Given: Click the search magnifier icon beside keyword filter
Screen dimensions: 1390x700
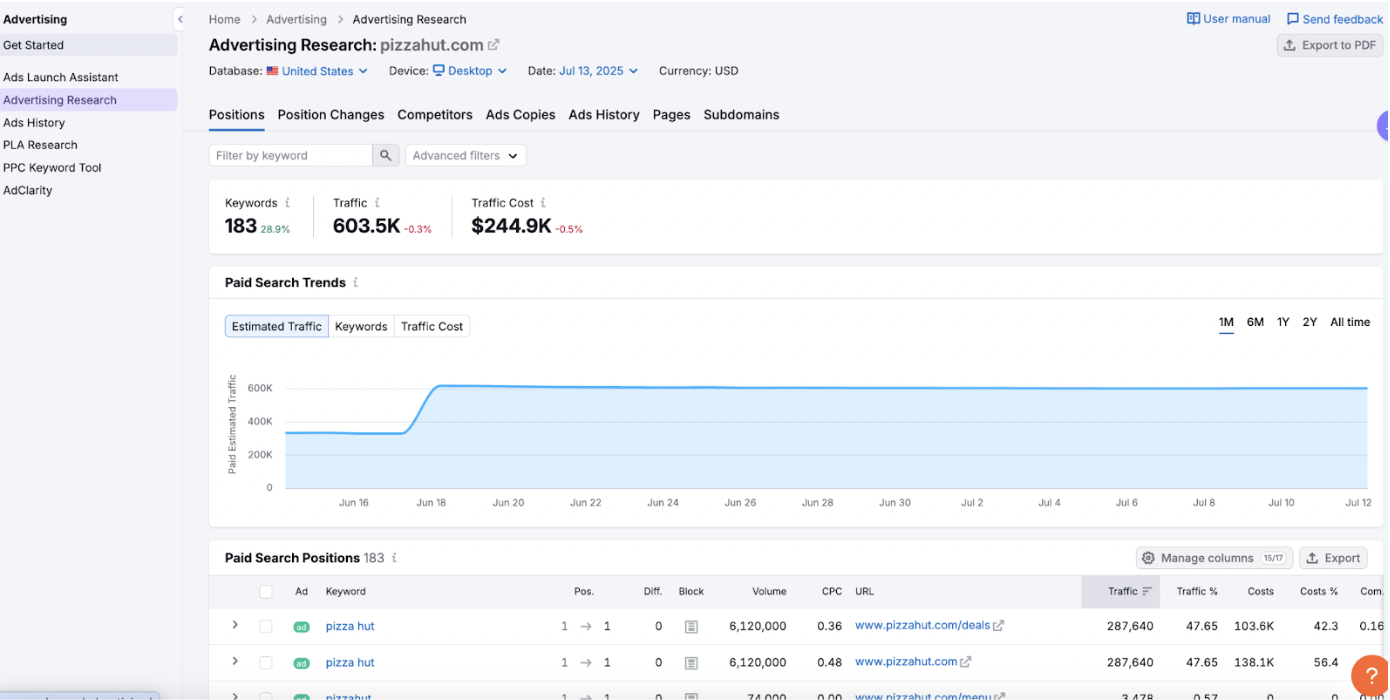Looking at the screenshot, I should click(385, 156).
